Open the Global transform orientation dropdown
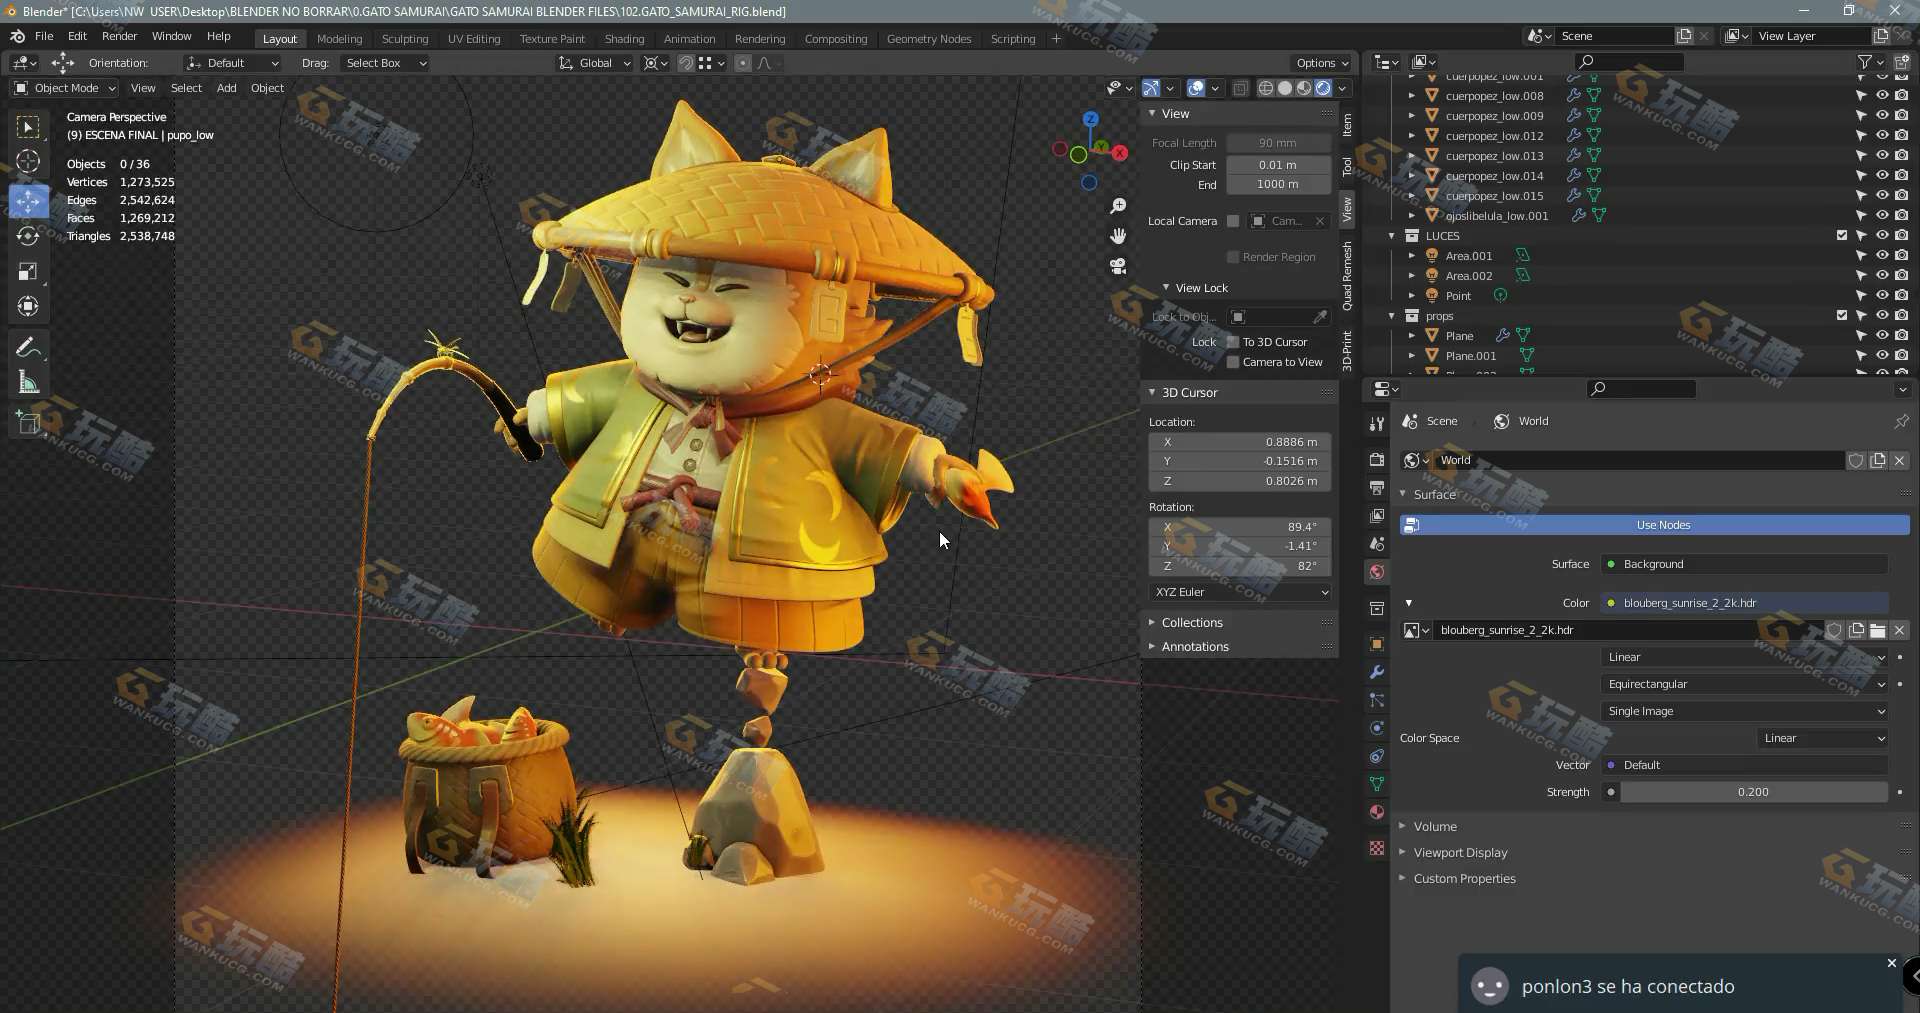 tap(595, 63)
